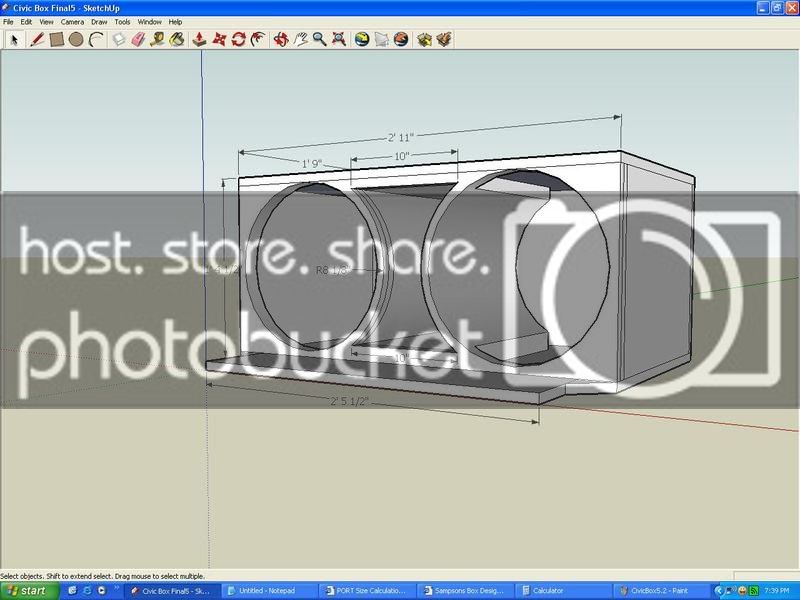Screen dimensions: 800x600
Task: Pick the Offset tool
Action: pos(258,39)
